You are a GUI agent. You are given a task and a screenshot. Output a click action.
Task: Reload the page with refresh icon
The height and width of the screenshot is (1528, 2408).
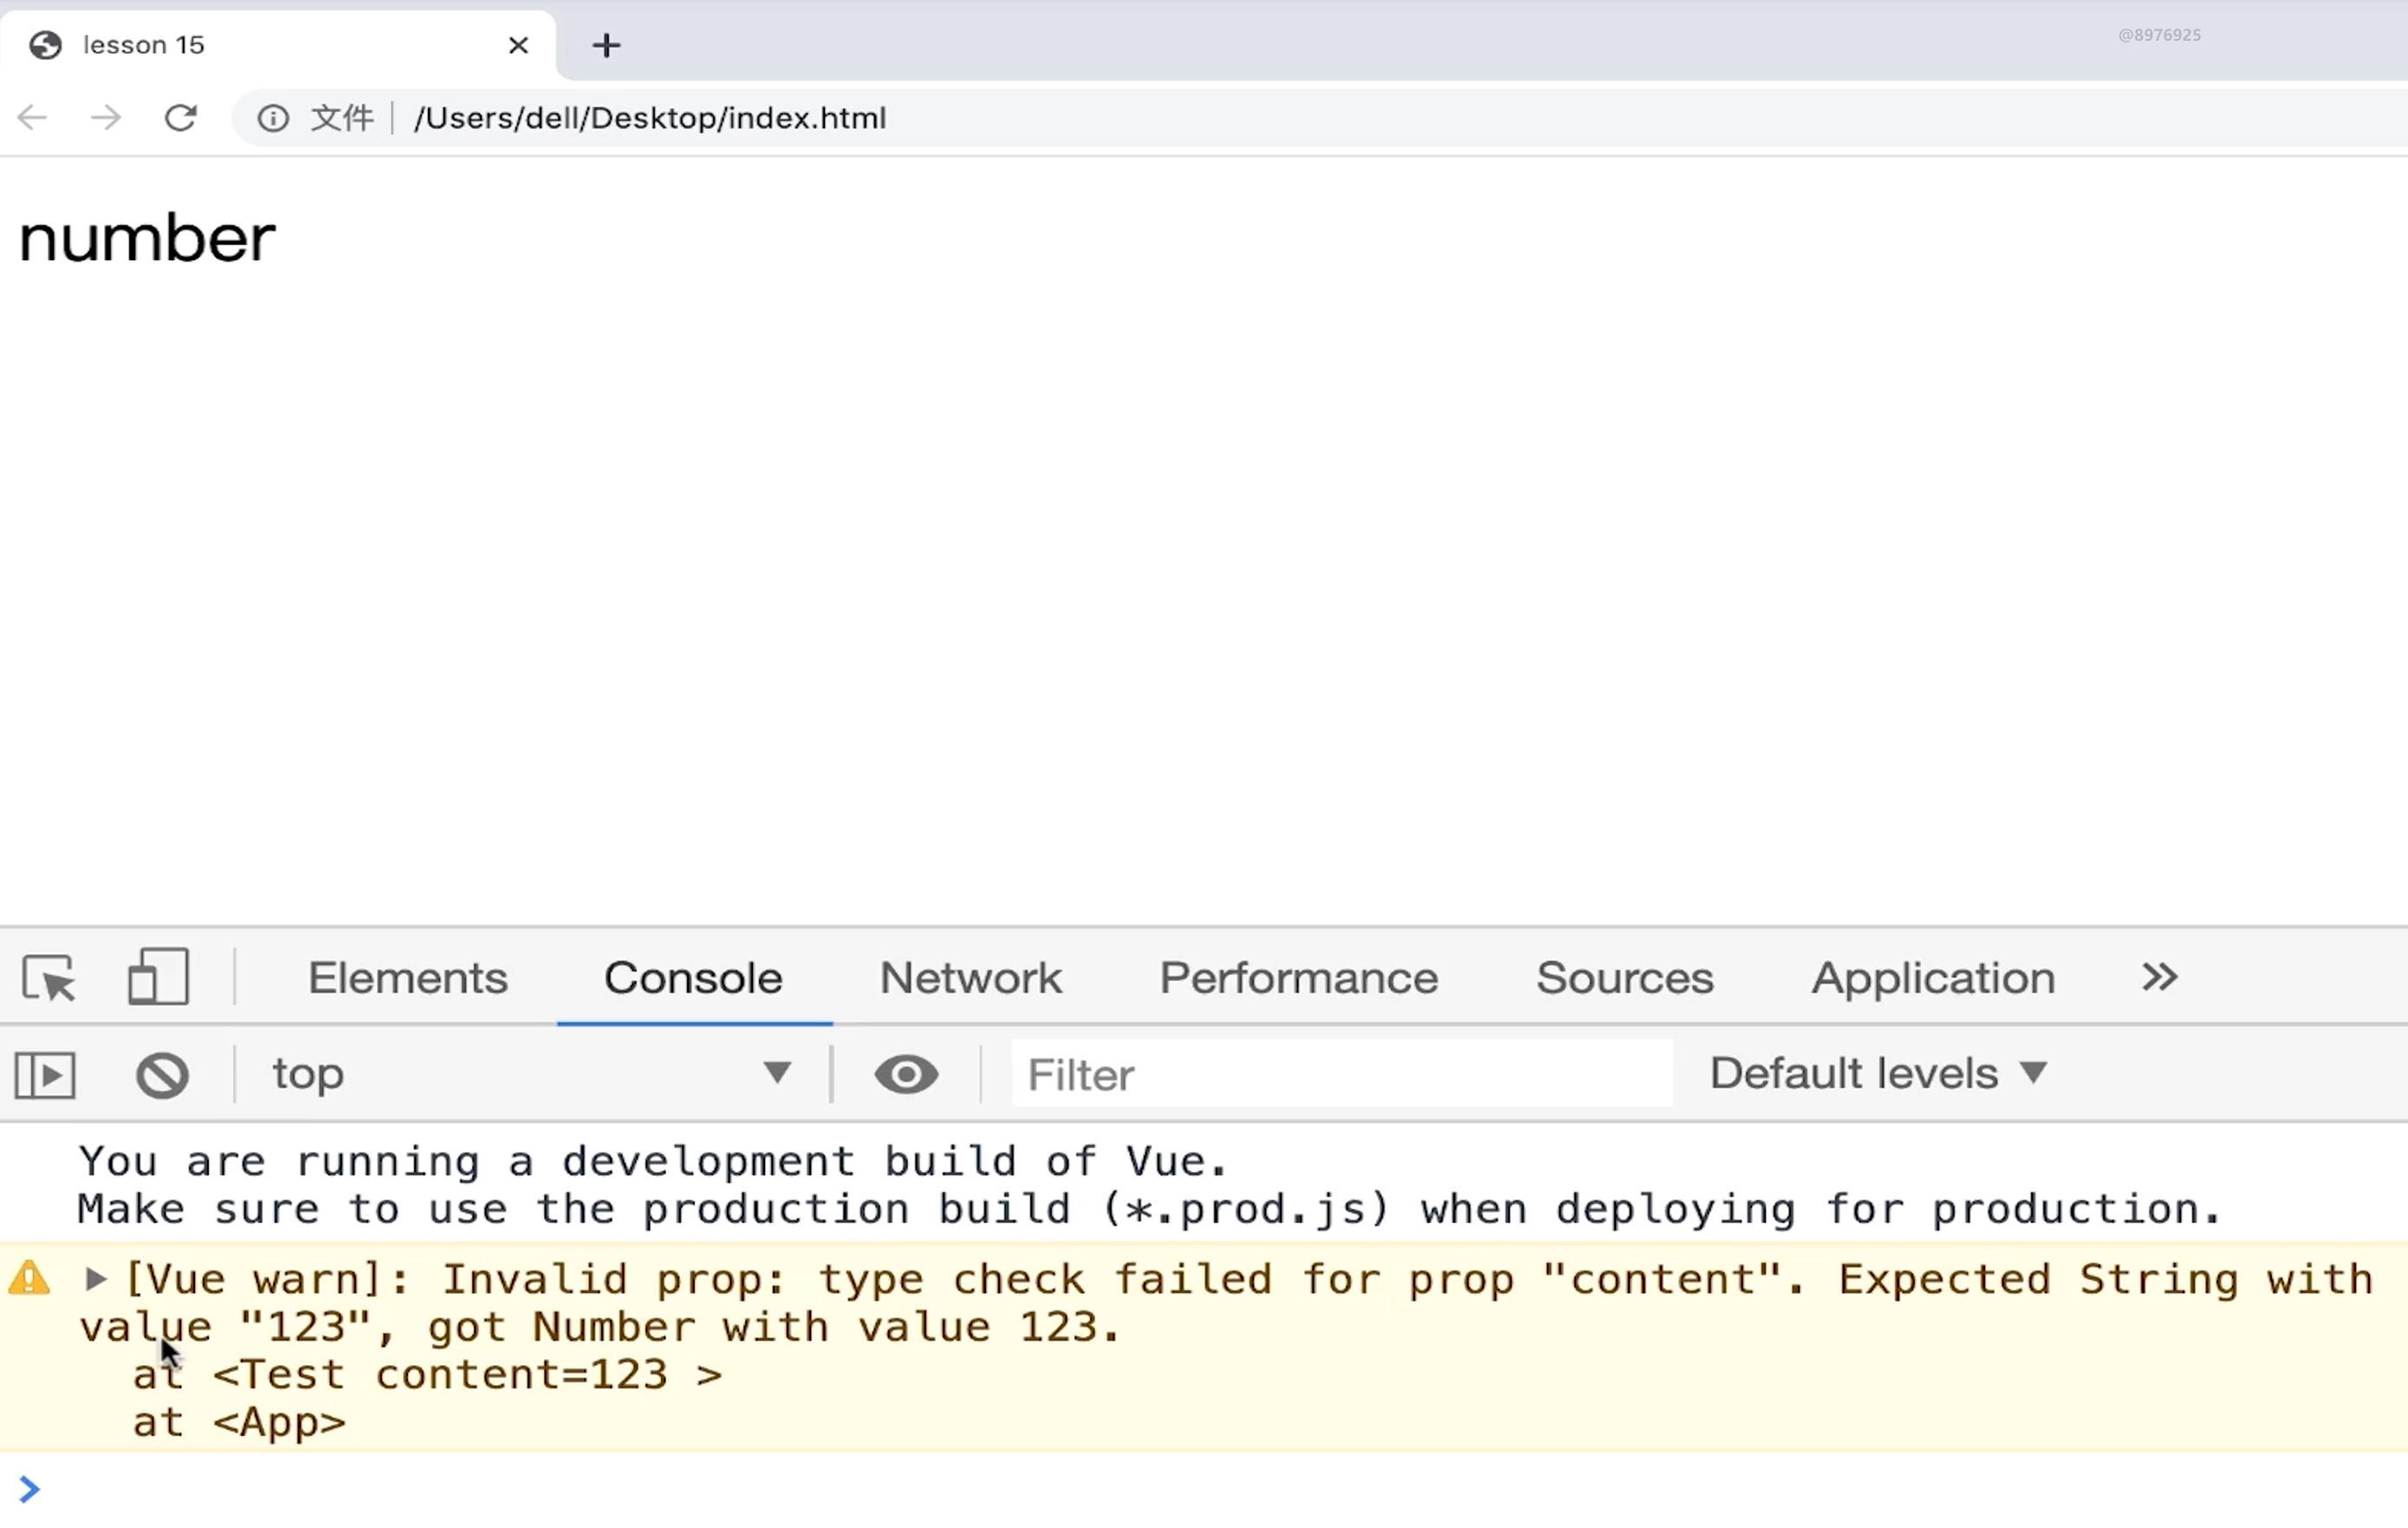coord(180,118)
